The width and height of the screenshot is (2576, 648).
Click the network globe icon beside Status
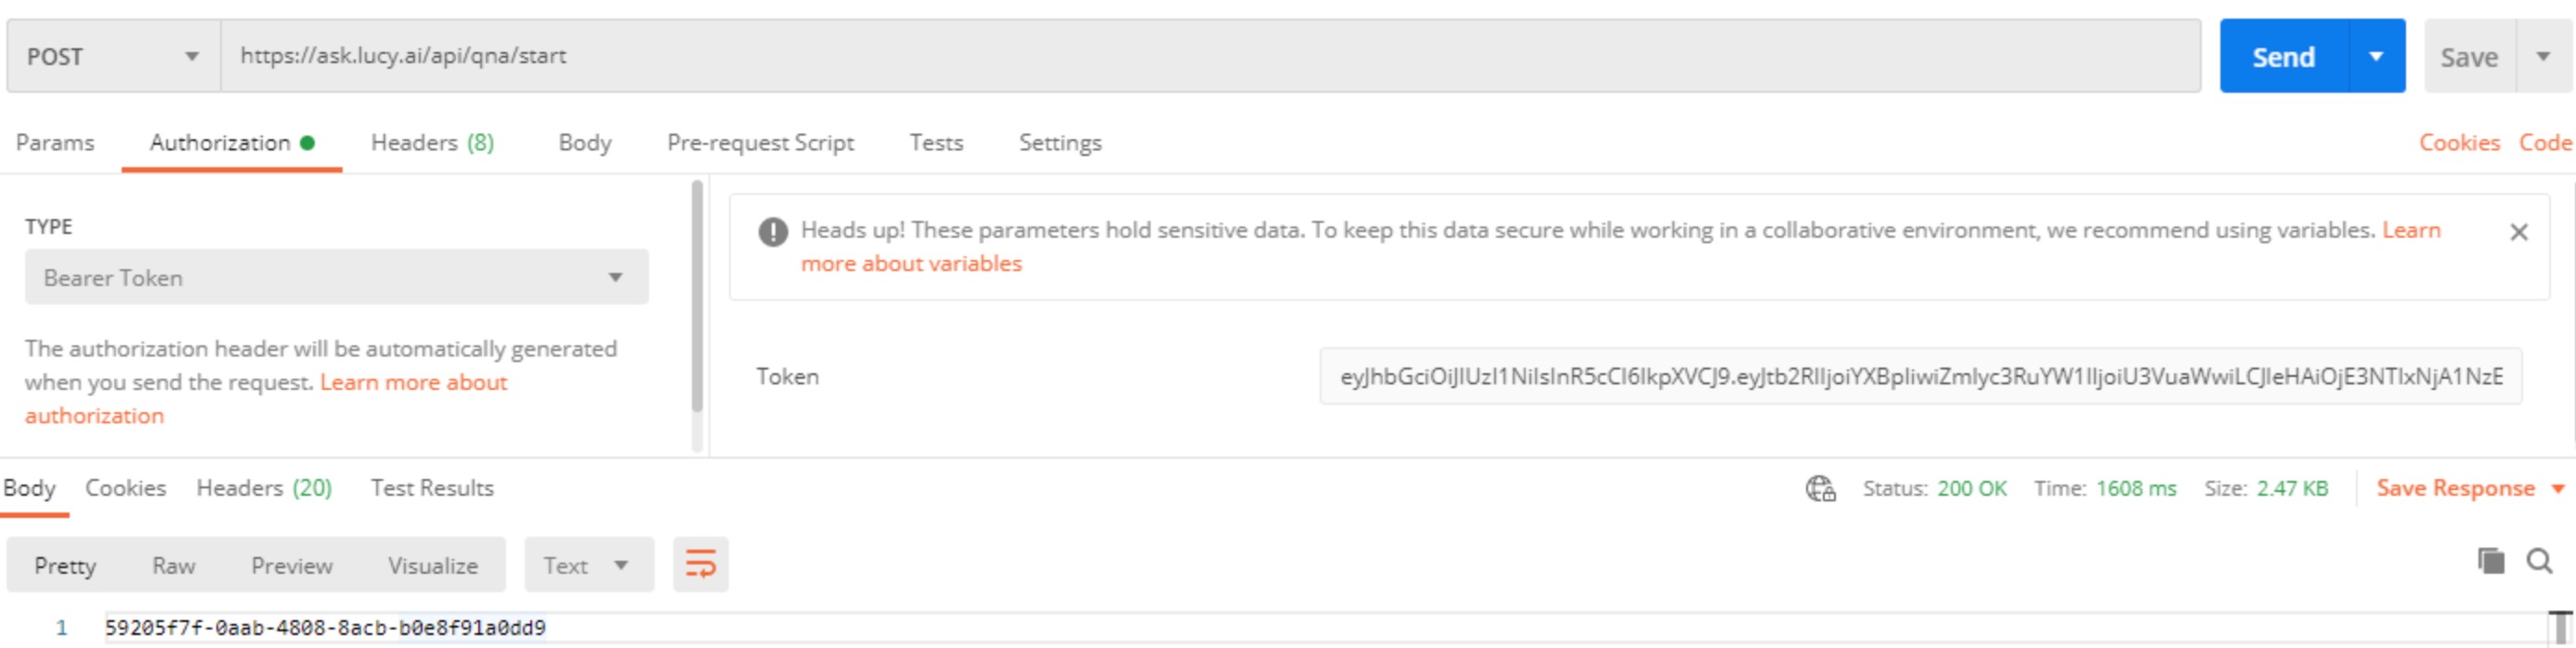tap(1820, 488)
